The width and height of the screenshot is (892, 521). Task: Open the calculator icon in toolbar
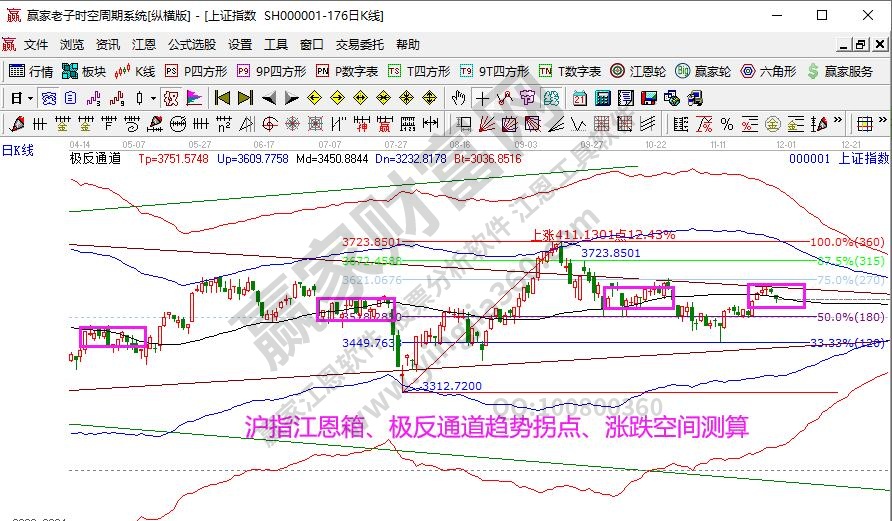[602, 98]
